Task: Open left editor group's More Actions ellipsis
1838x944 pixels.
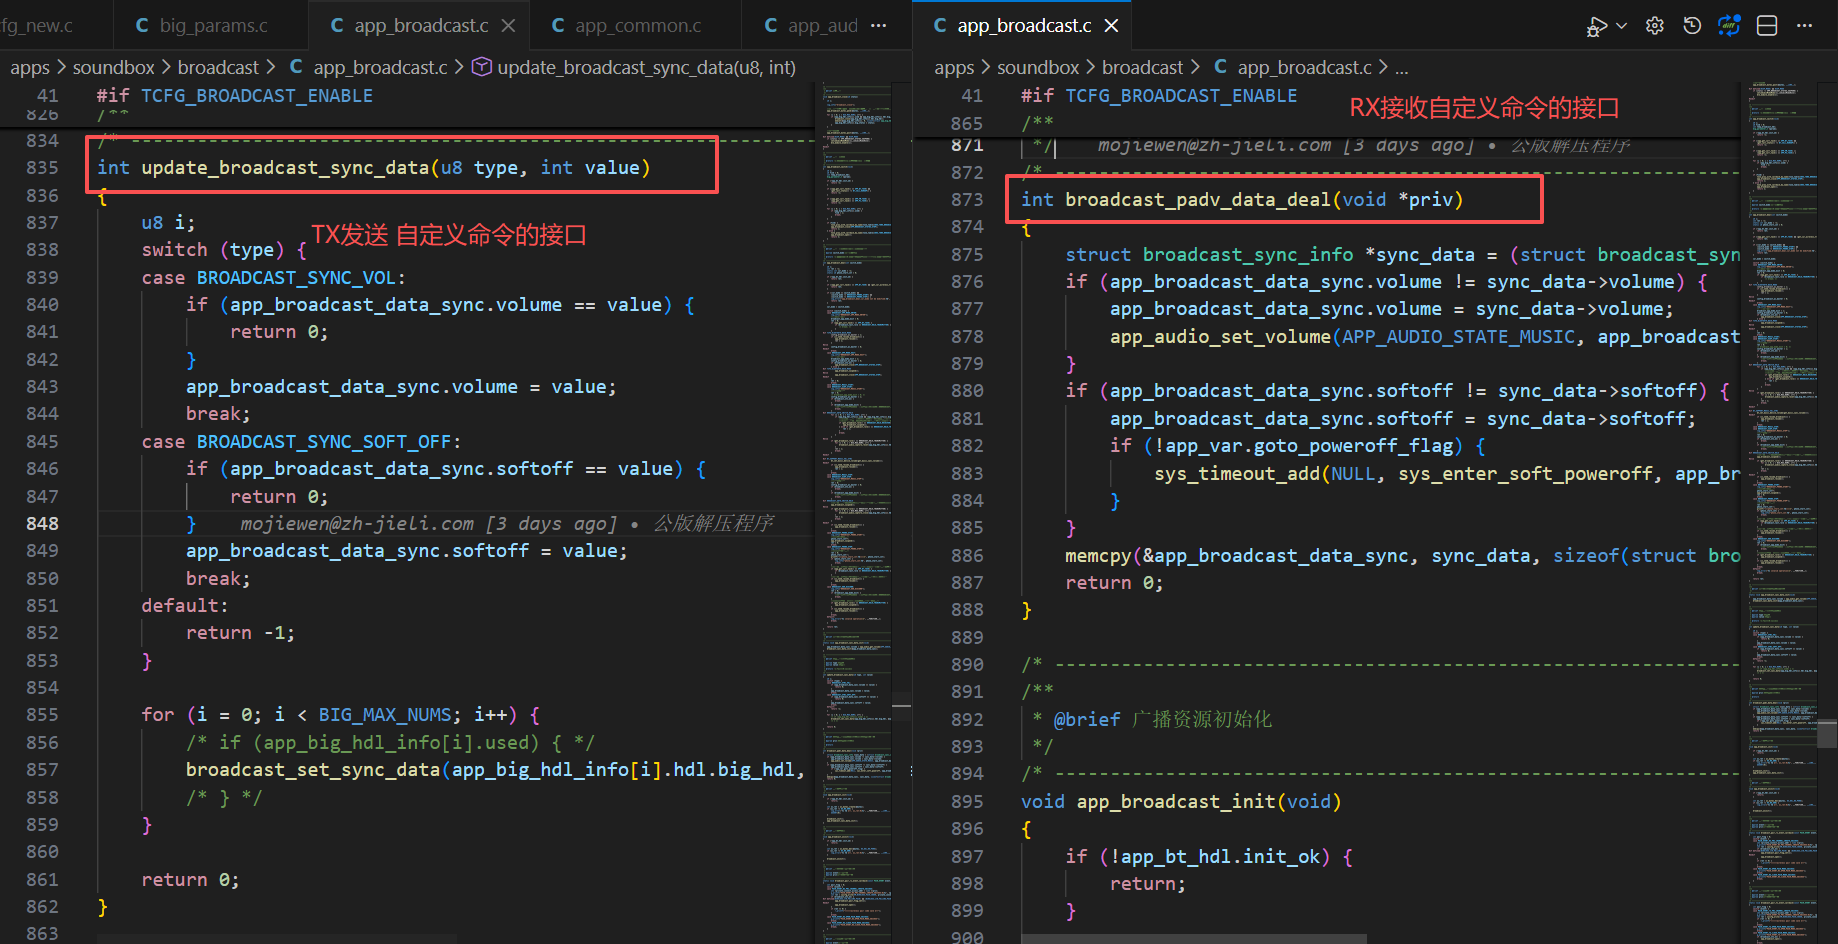Action: coord(879,26)
